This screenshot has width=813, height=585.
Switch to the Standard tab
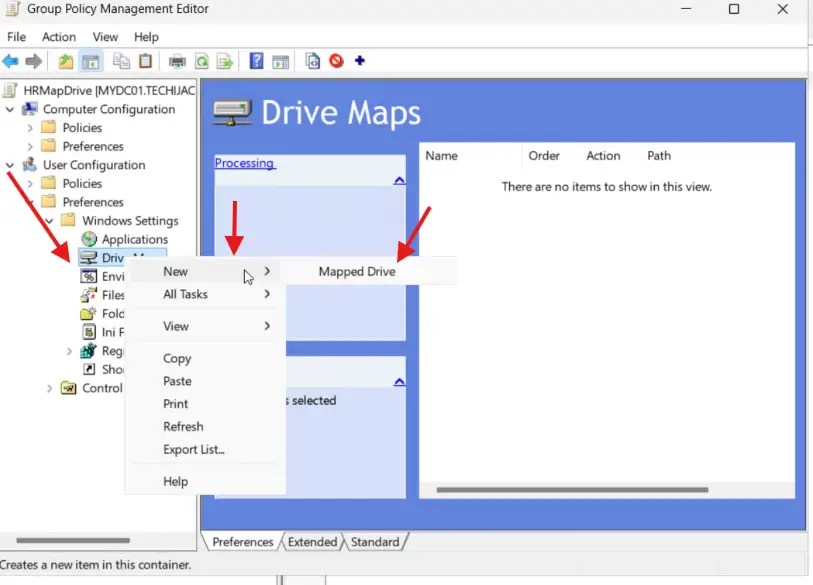click(375, 542)
